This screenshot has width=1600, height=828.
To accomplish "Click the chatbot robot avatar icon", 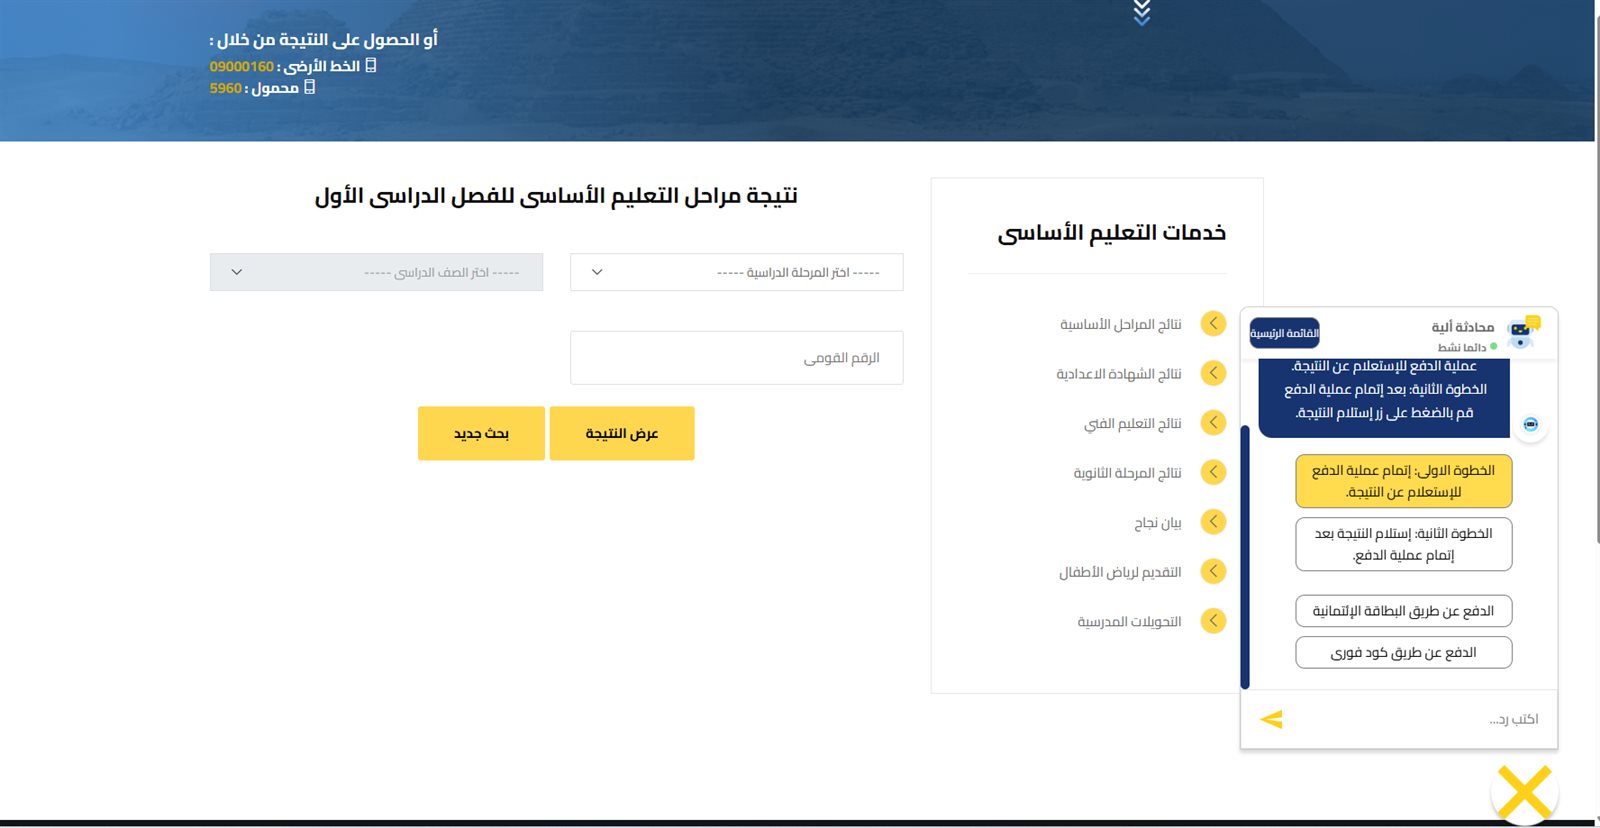I will 1522,333.
